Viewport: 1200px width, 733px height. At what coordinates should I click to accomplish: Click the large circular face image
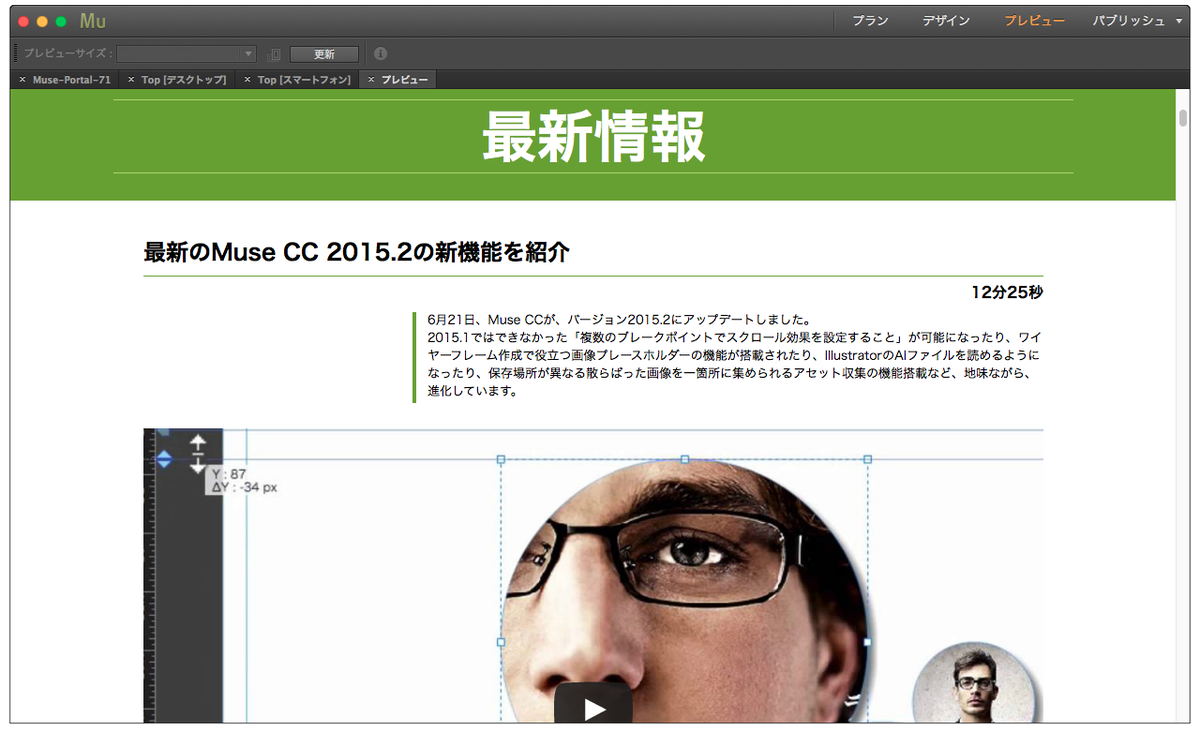click(684, 591)
